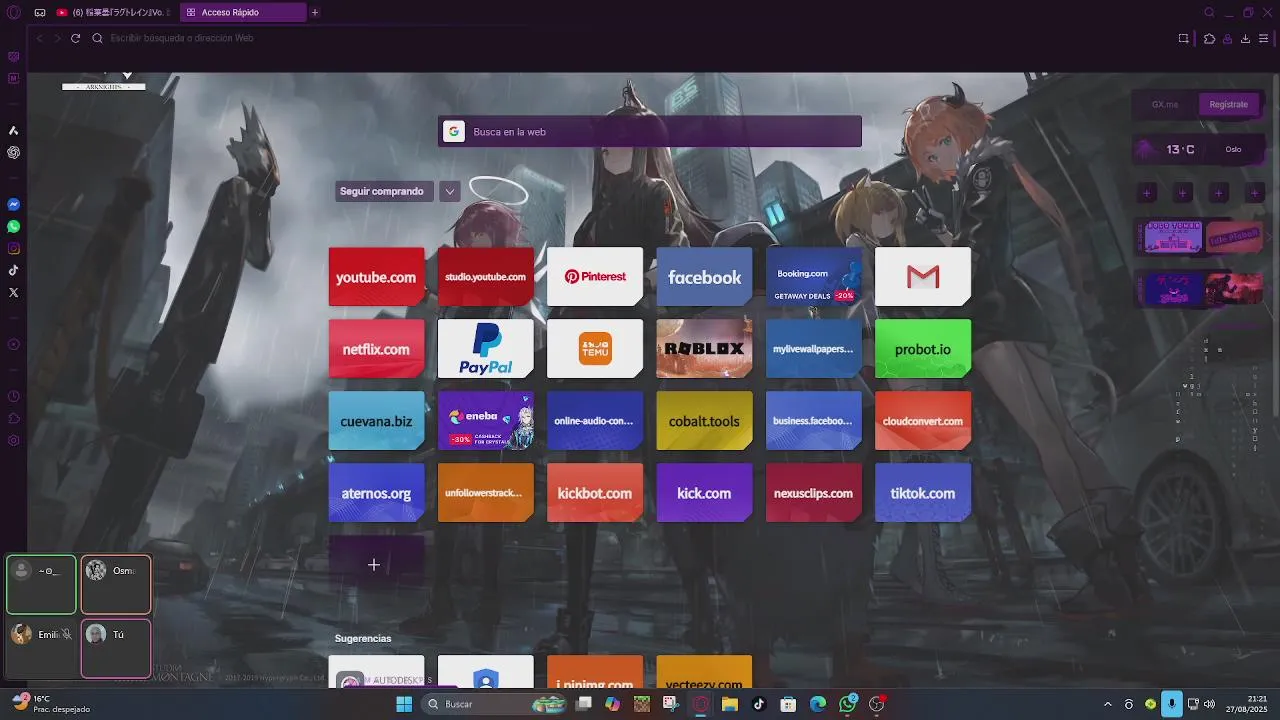Screen dimensions: 1280x720
Task: Click the Windows taskbar Buscar box
Action: pyautogui.click(x=492, y=704)
